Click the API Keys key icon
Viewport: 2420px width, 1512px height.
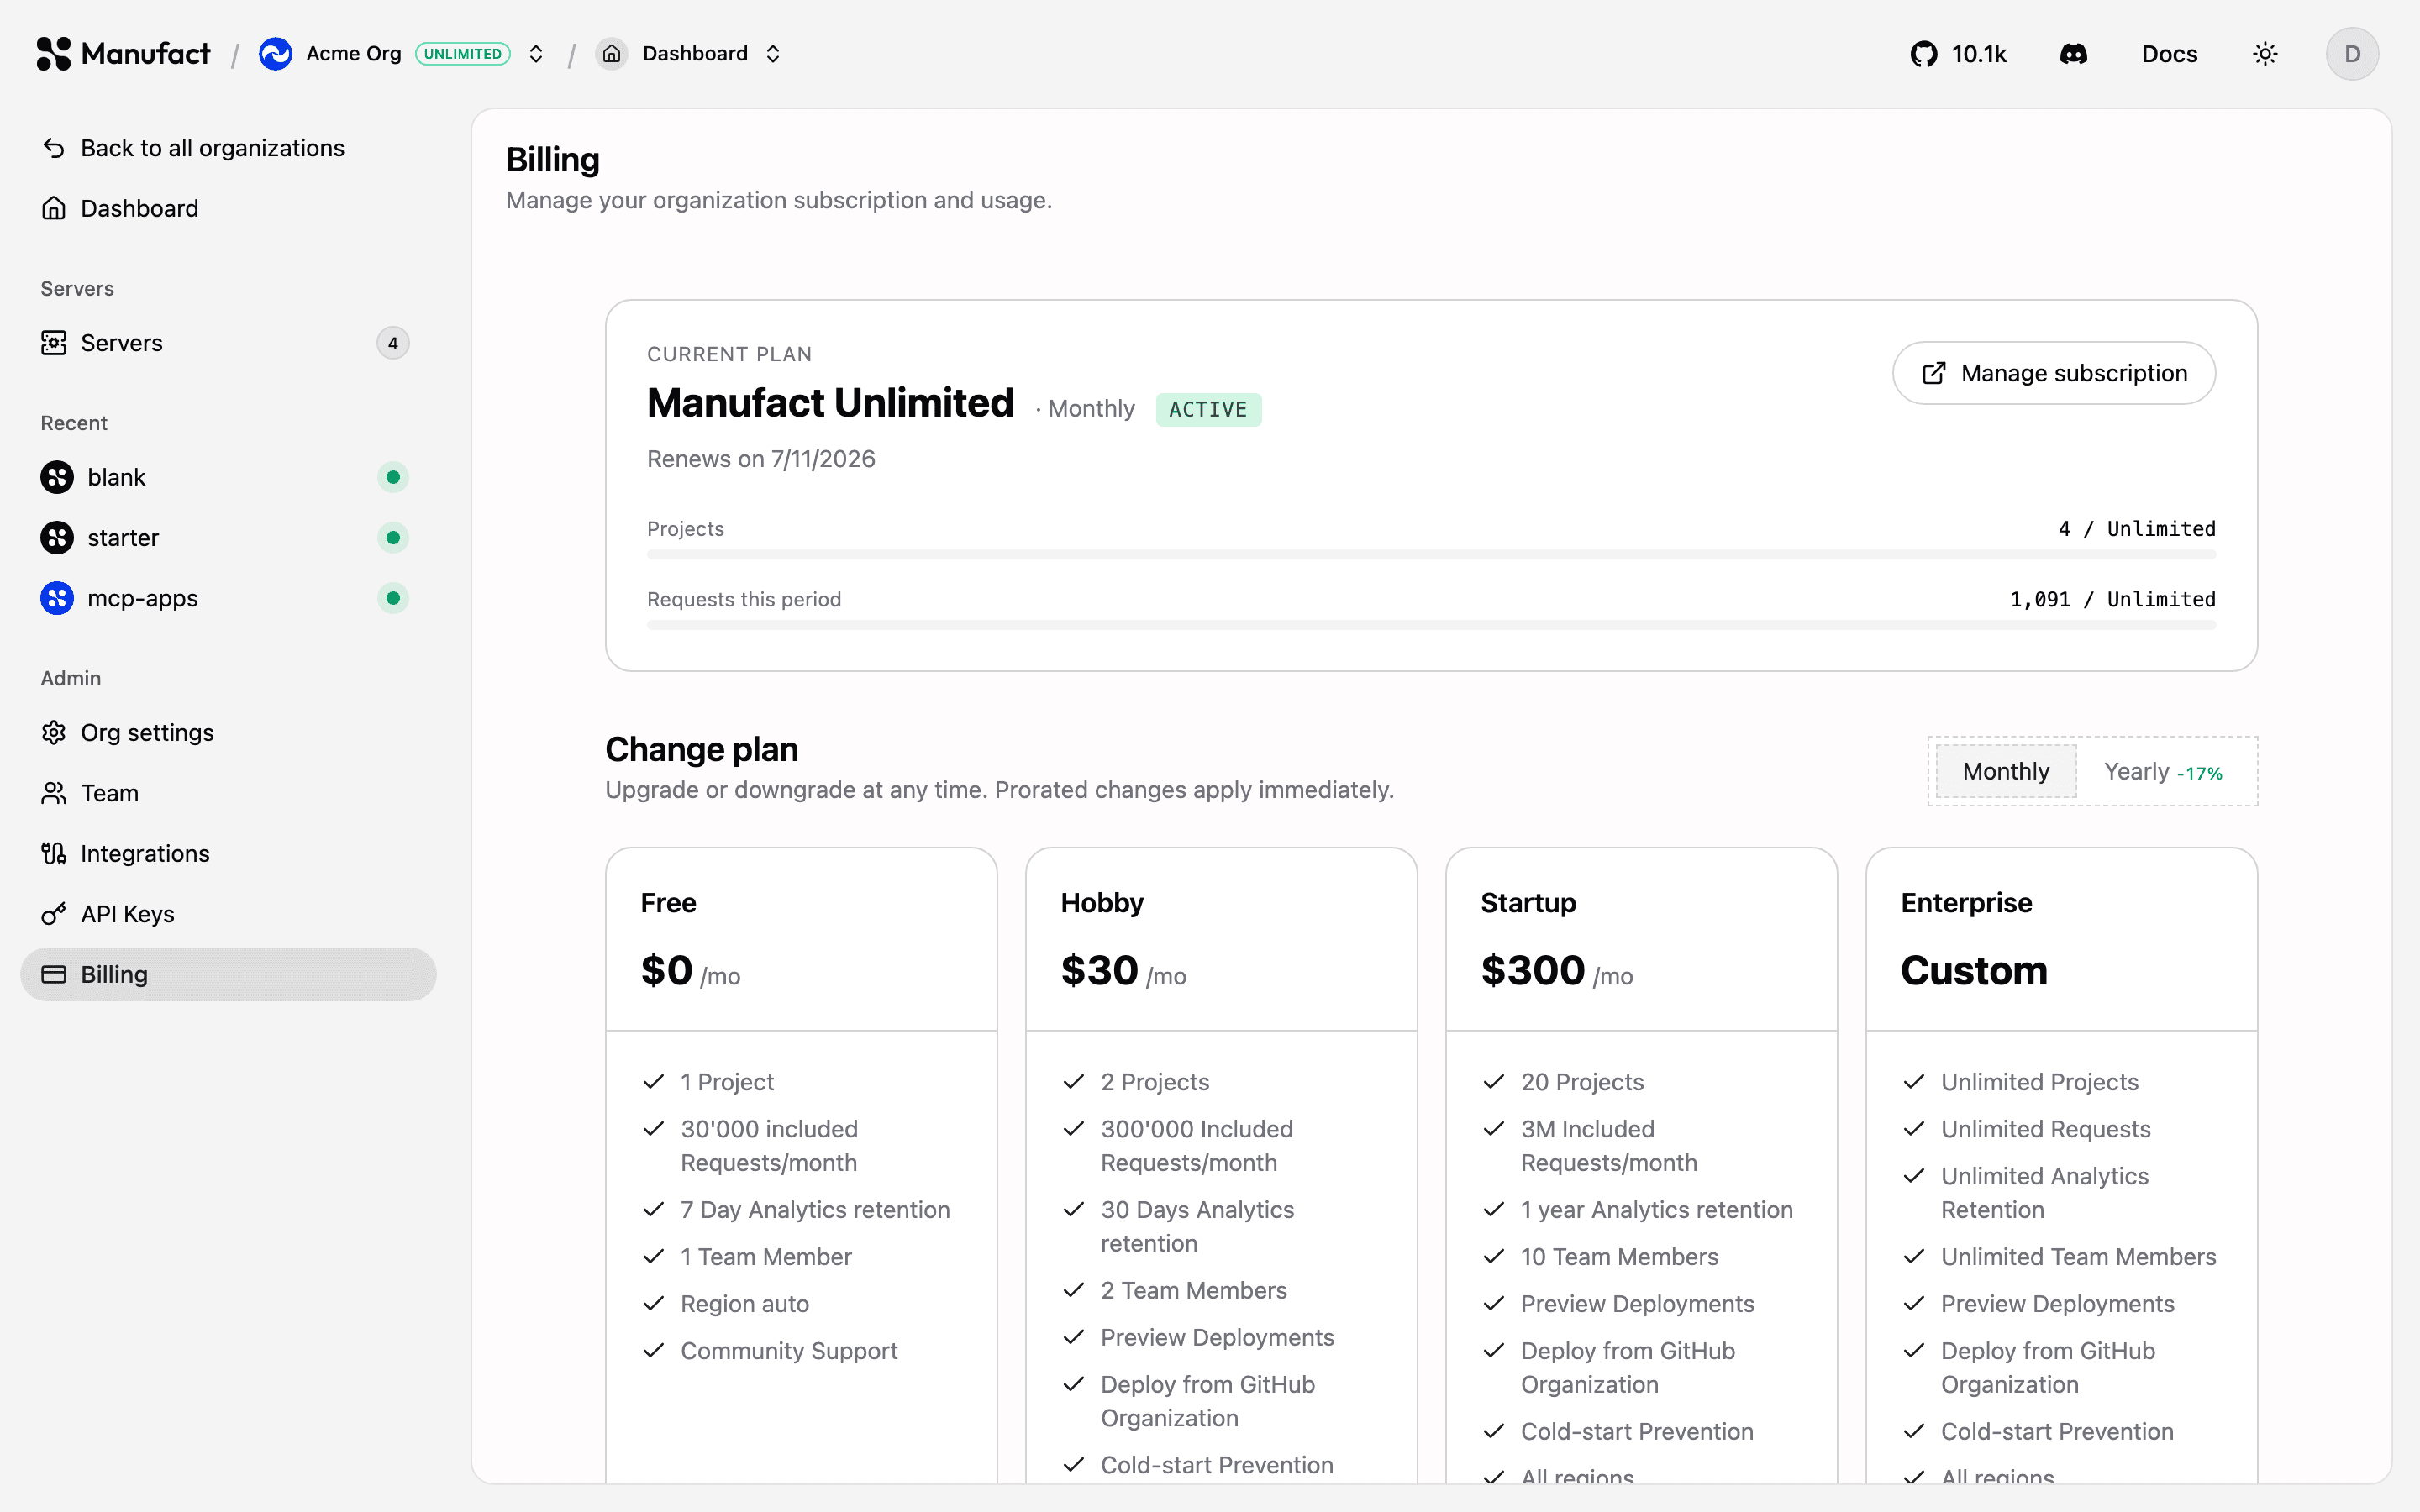(x=54, y=914)
